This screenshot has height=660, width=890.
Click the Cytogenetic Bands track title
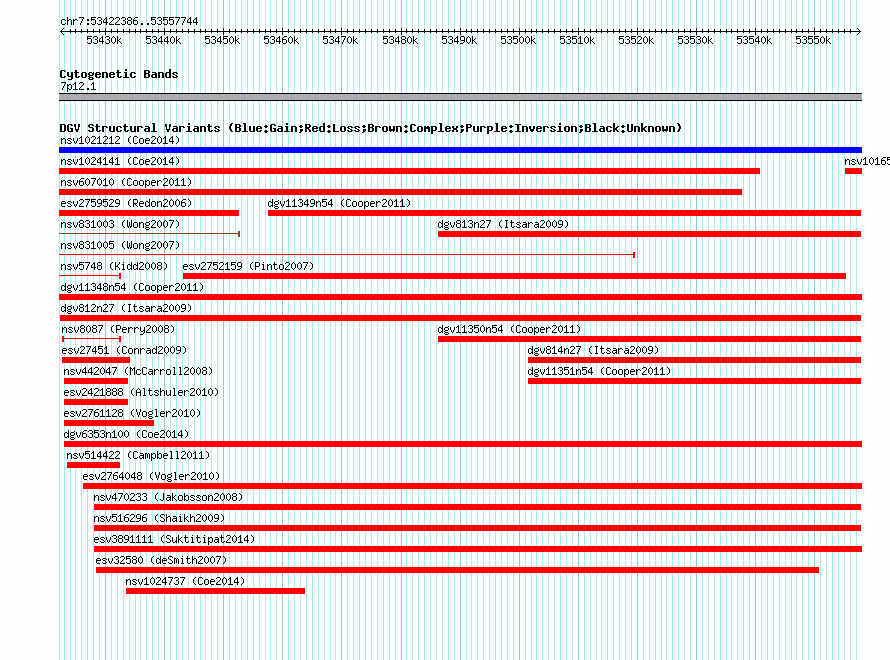(x=119, y=74)
